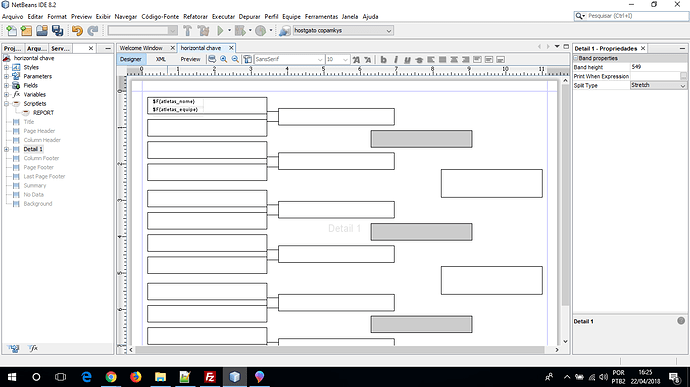The height and width of the screenshot is (387, 690).
Task: Click the New File toolbar icon
Action: (x=11, y=30)
